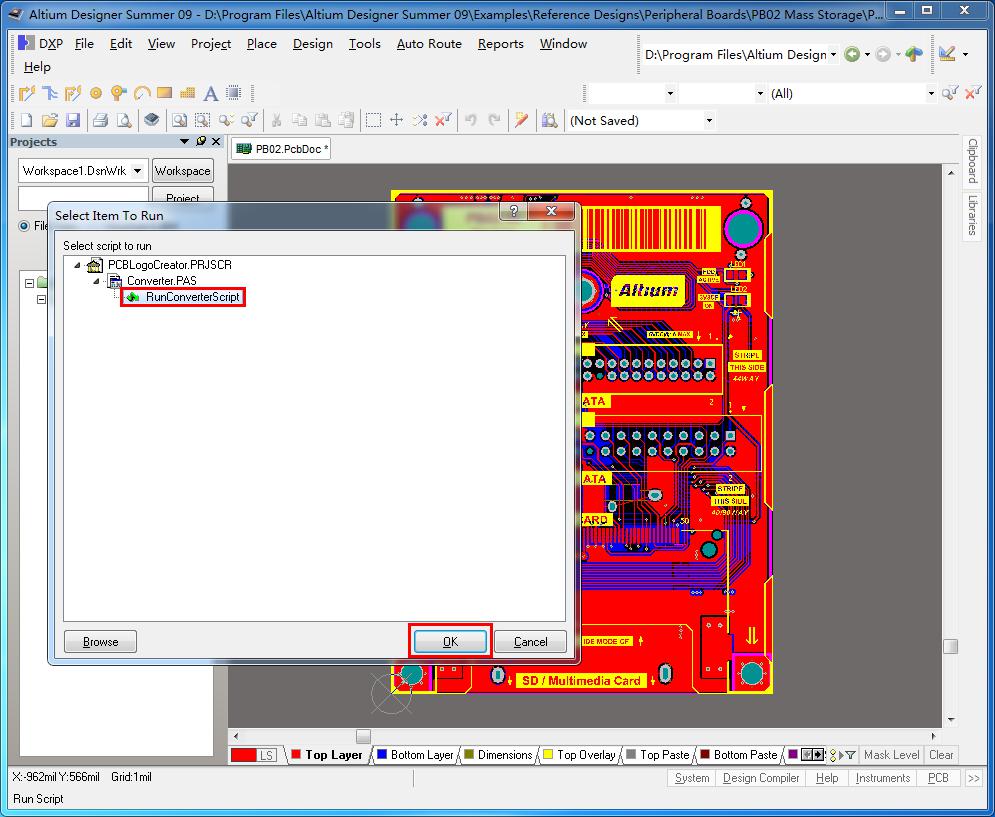Select the place fill rectangle tool
995x817 pixels.
pyautogui.click(x=164, y=93)
